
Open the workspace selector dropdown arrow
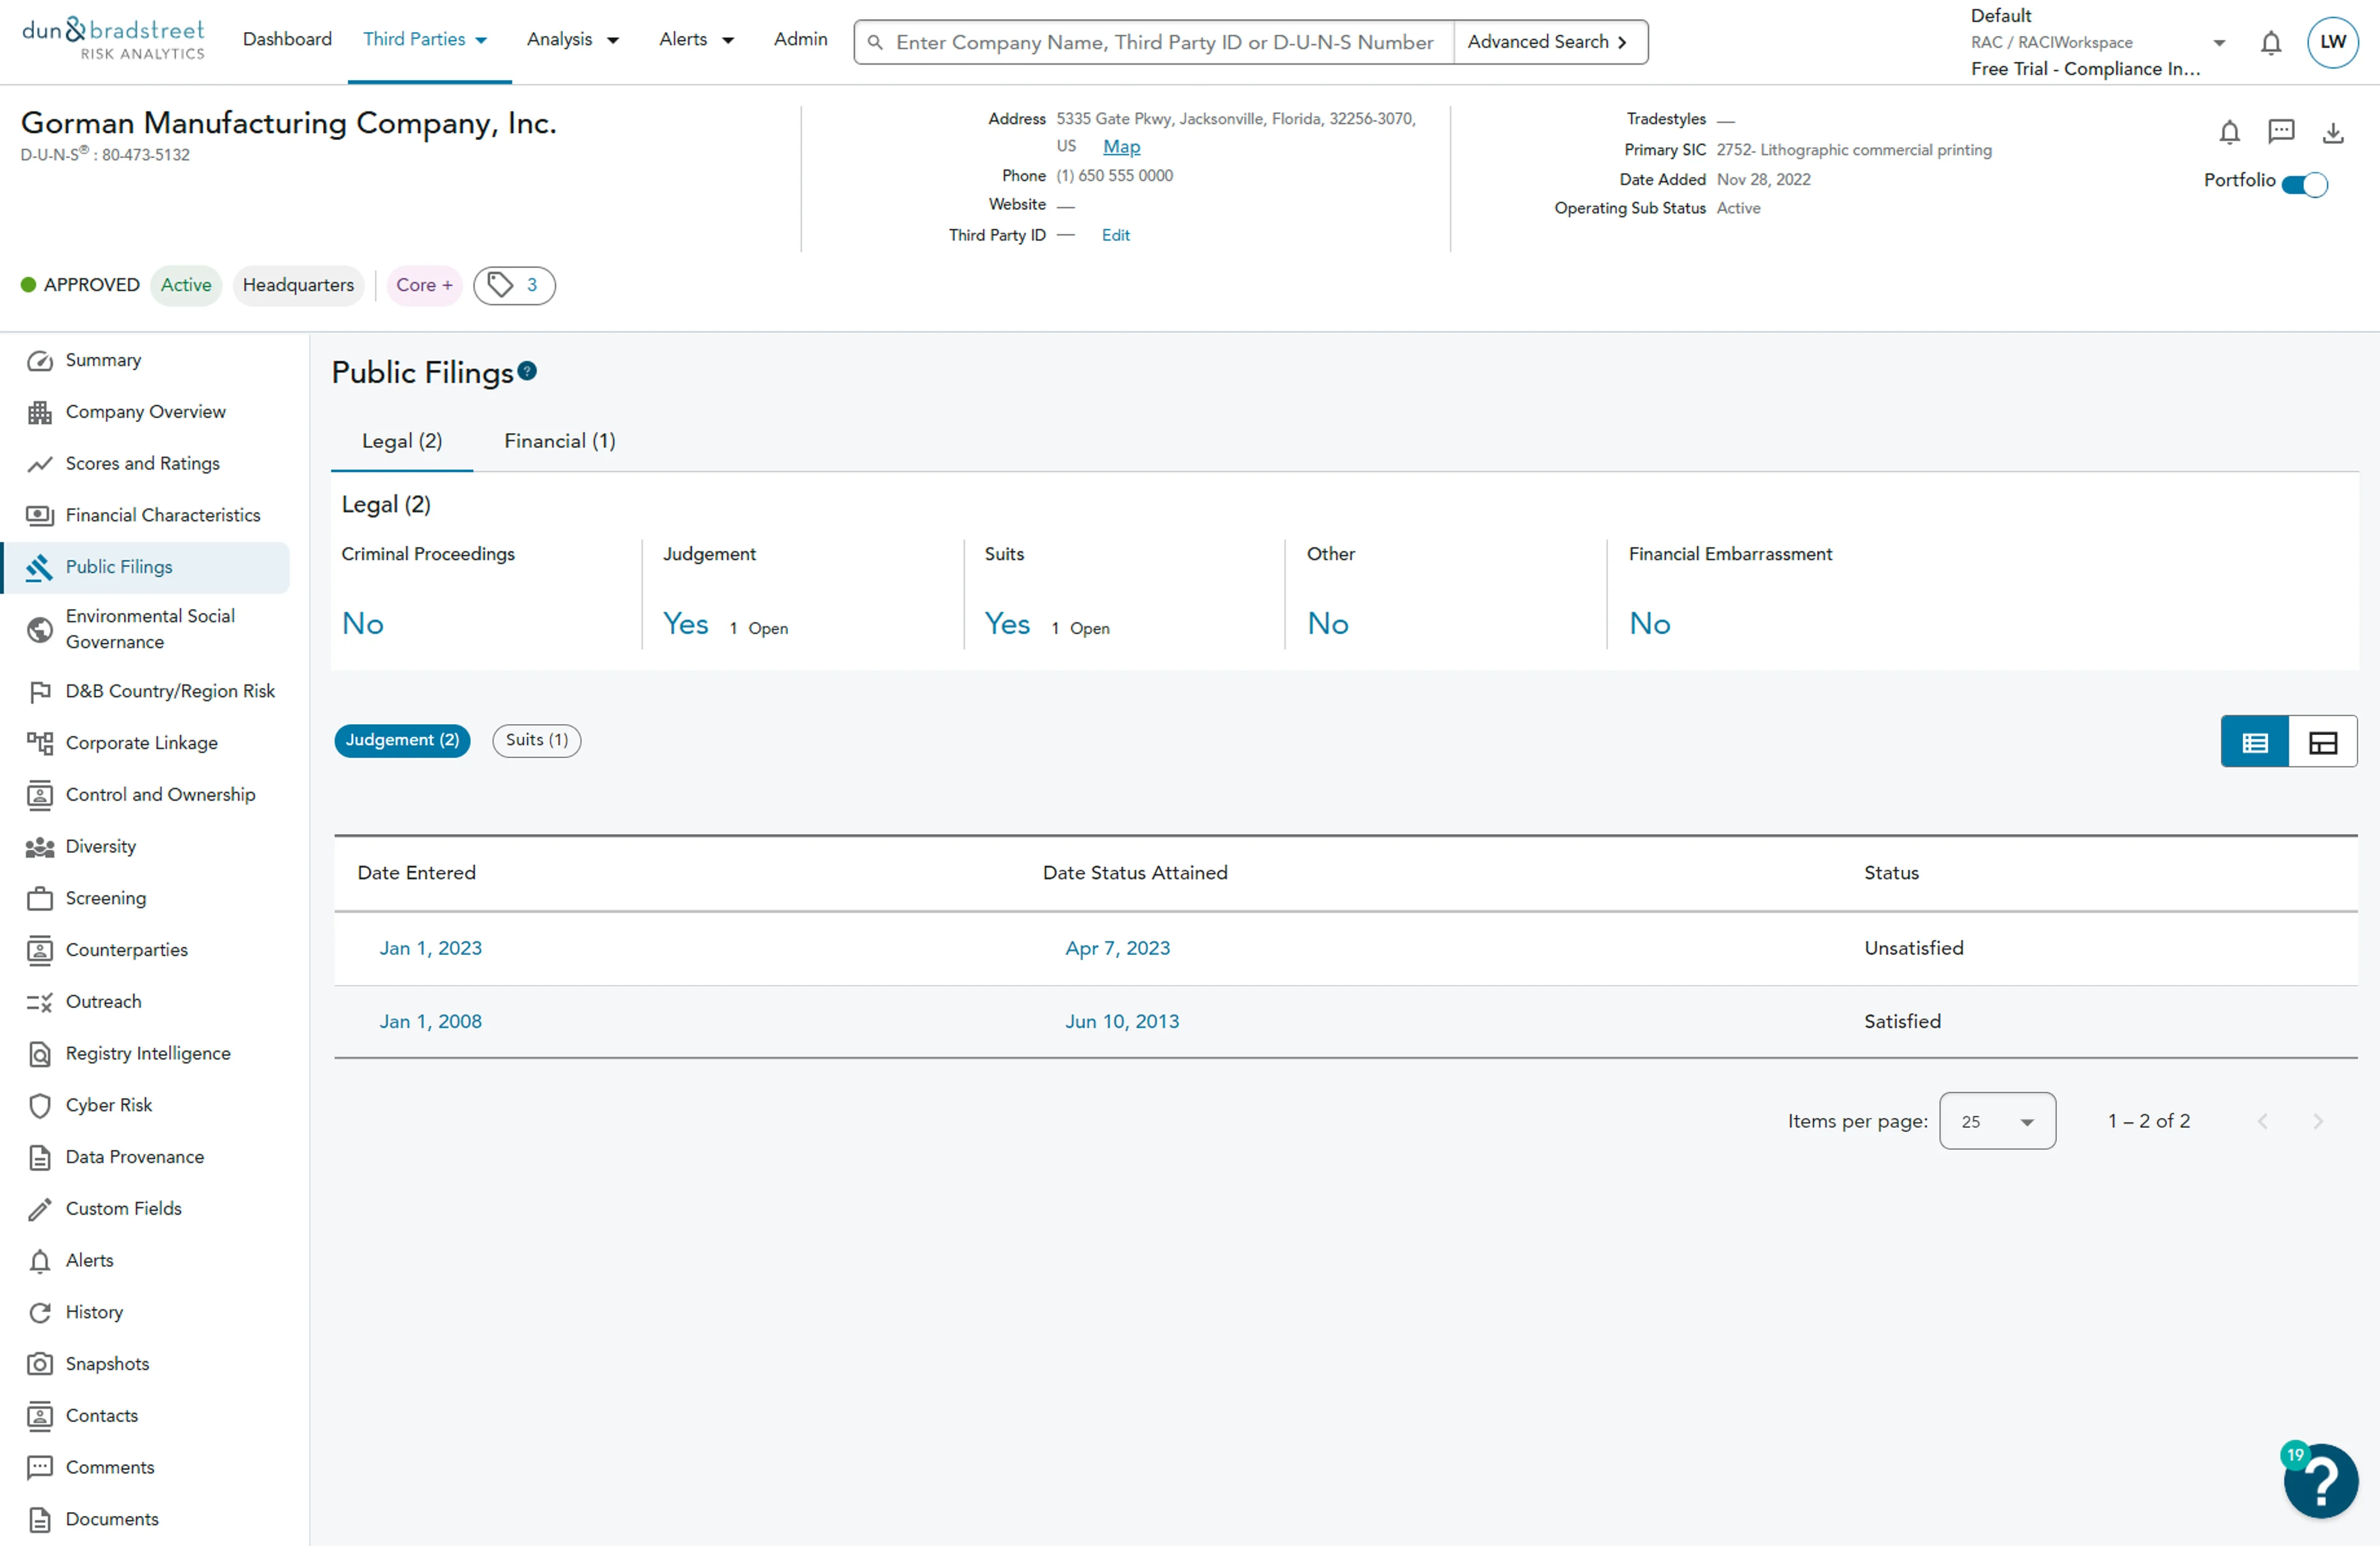tap(2219, 43)
